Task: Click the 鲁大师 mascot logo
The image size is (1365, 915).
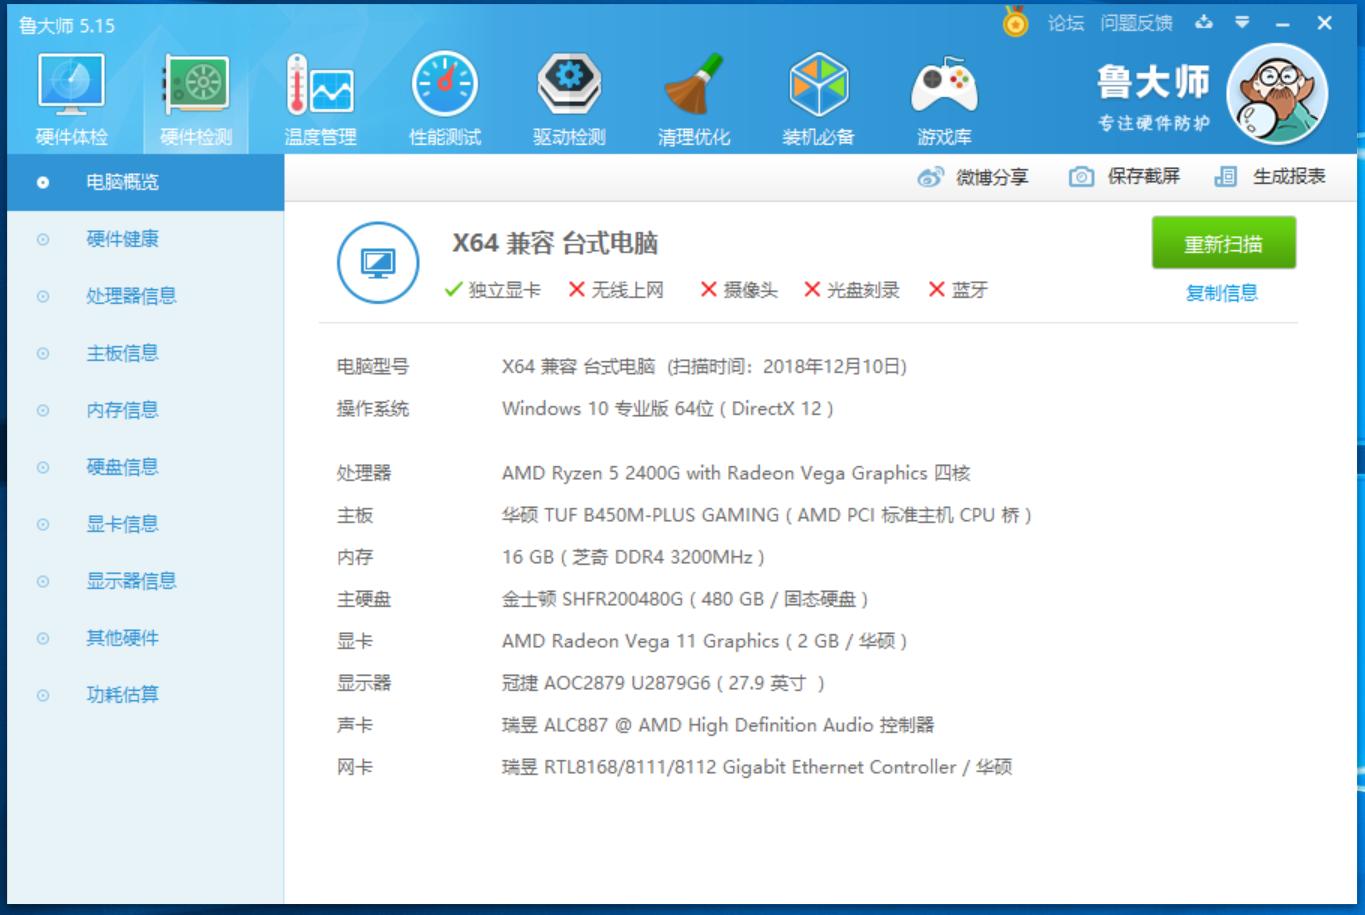Action: 1276,93
